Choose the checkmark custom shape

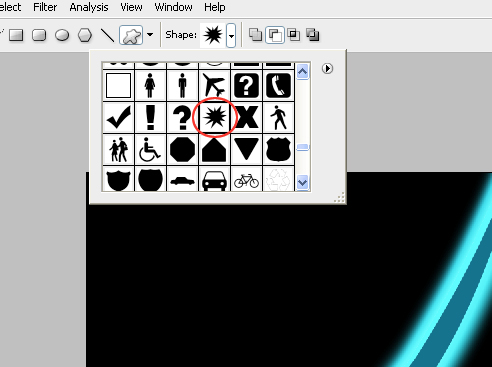(118, 117)
